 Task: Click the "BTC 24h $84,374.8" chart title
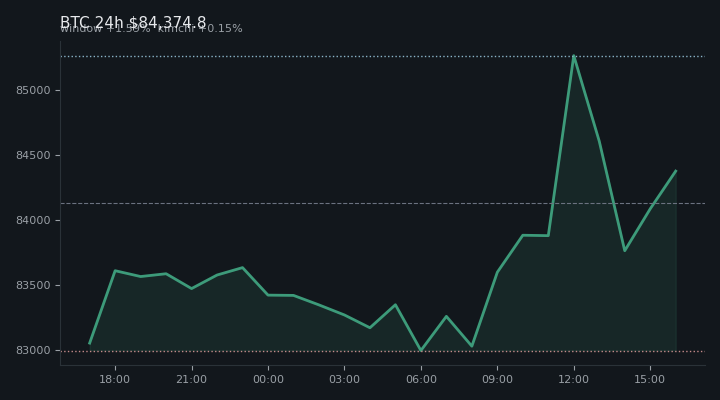click(133, 22)
